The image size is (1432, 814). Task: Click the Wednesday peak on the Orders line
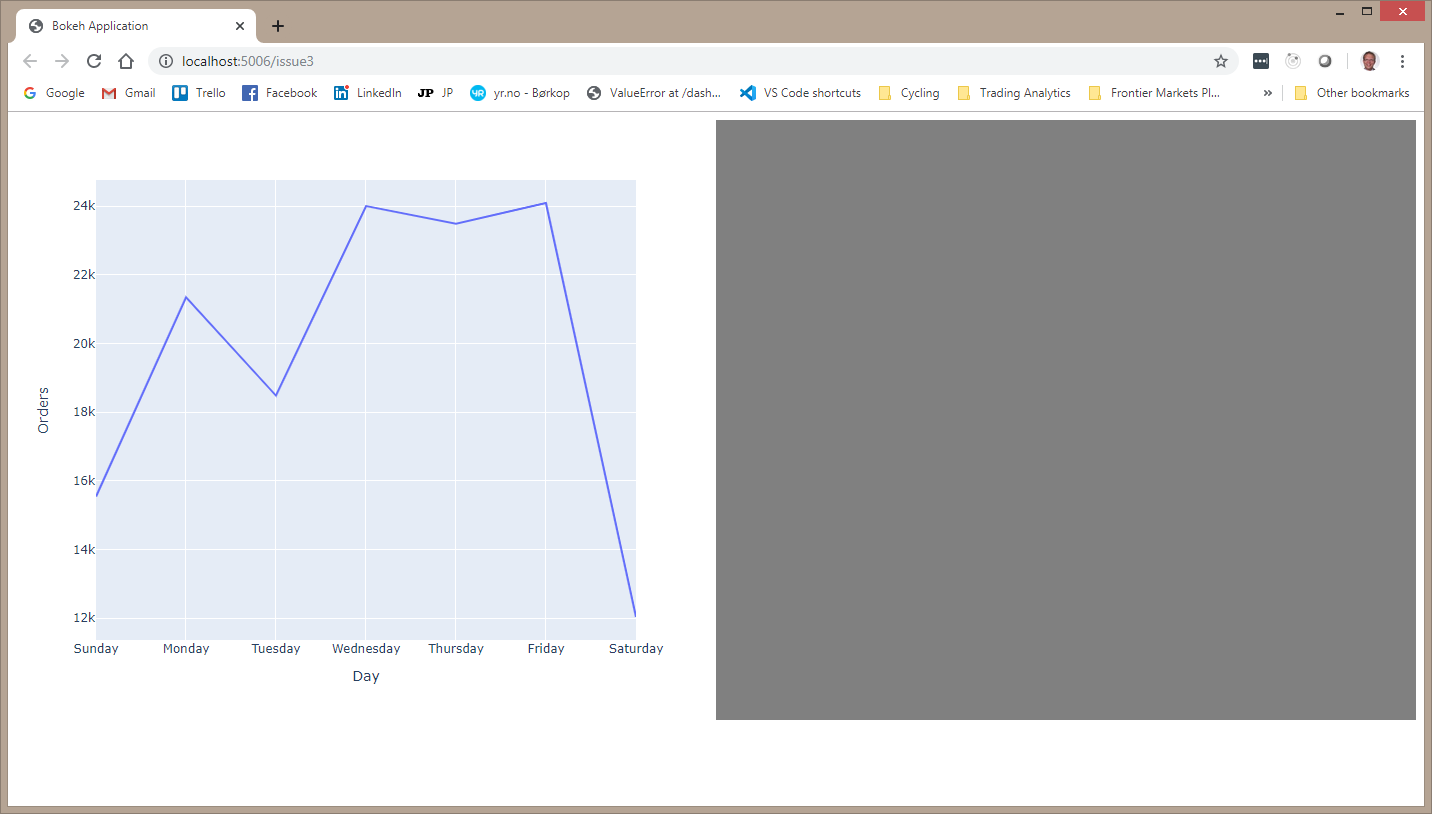pos(366,206)
